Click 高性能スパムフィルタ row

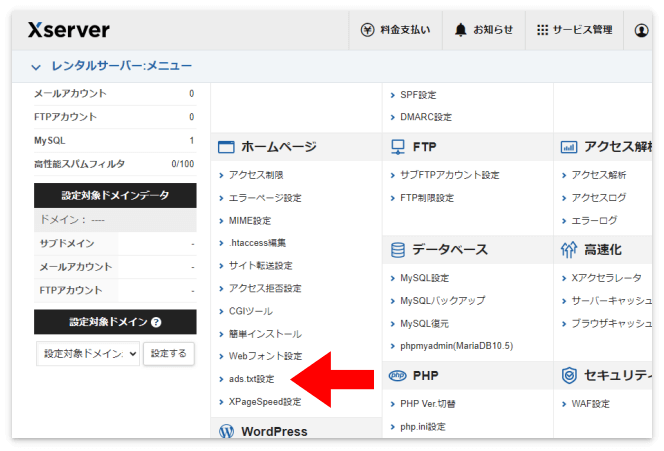(115, 164)
